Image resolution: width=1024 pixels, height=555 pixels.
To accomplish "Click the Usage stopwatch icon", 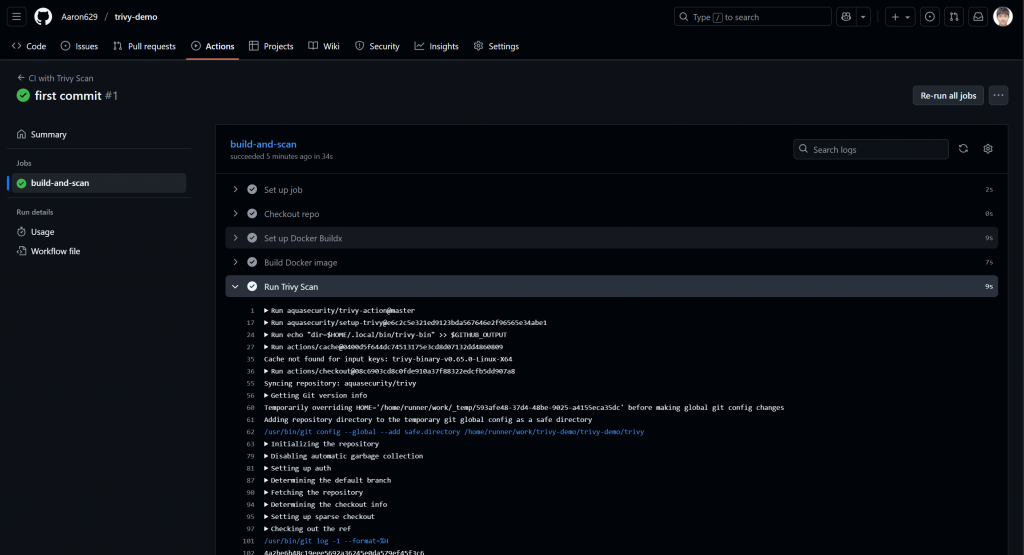I will 22,232.
